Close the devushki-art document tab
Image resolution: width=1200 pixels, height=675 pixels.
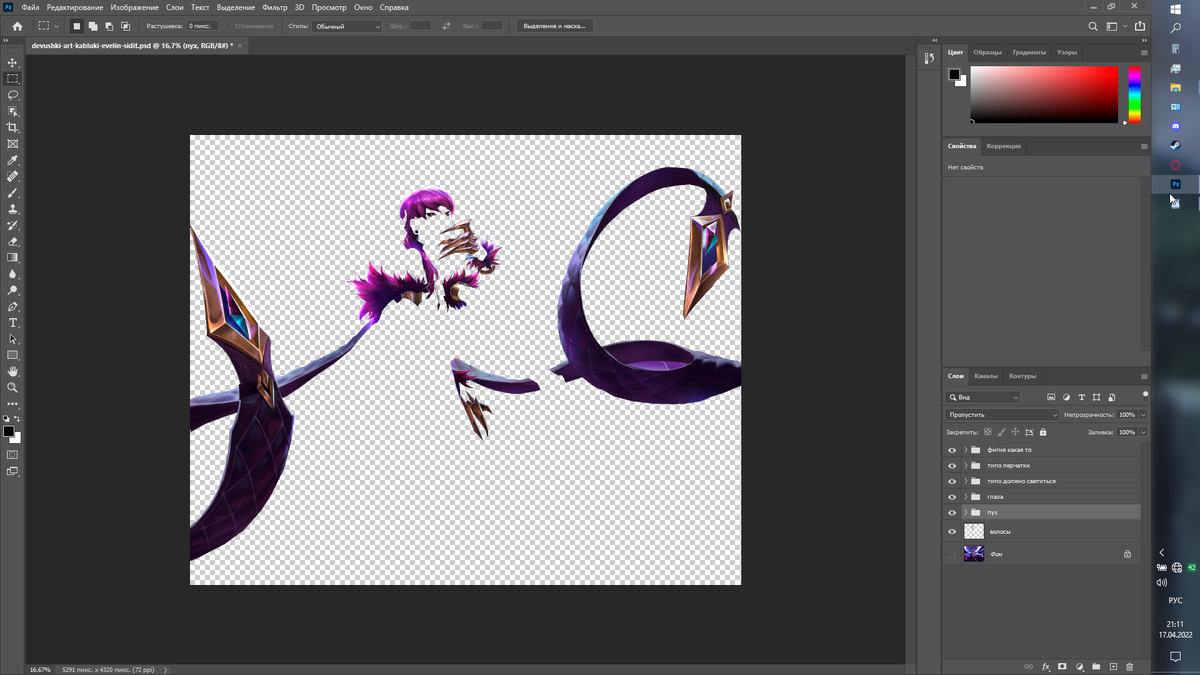240,45
